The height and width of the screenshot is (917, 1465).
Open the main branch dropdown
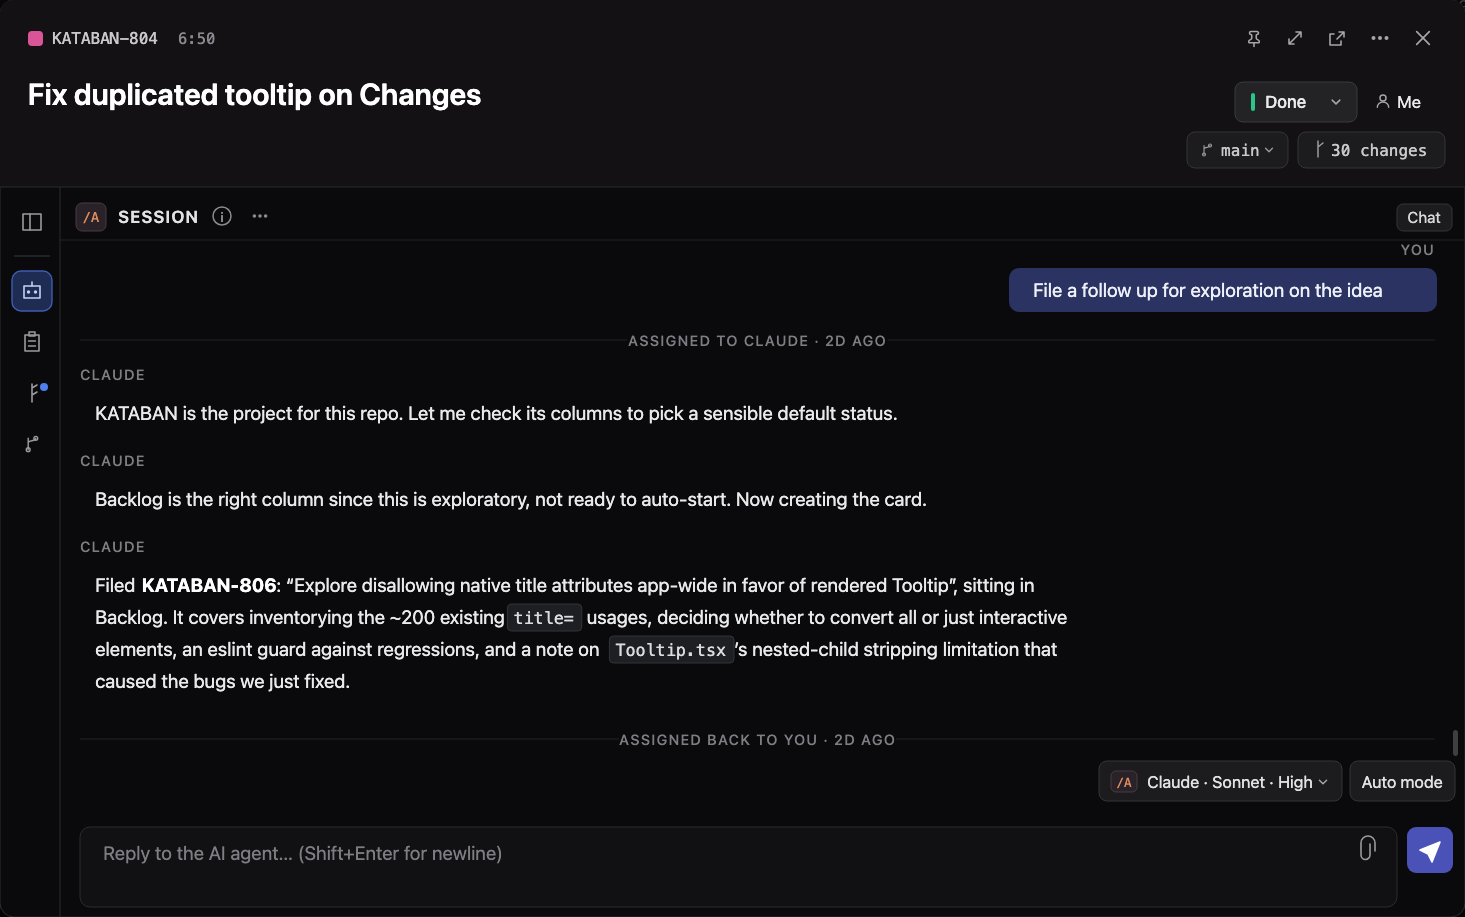1237,150
